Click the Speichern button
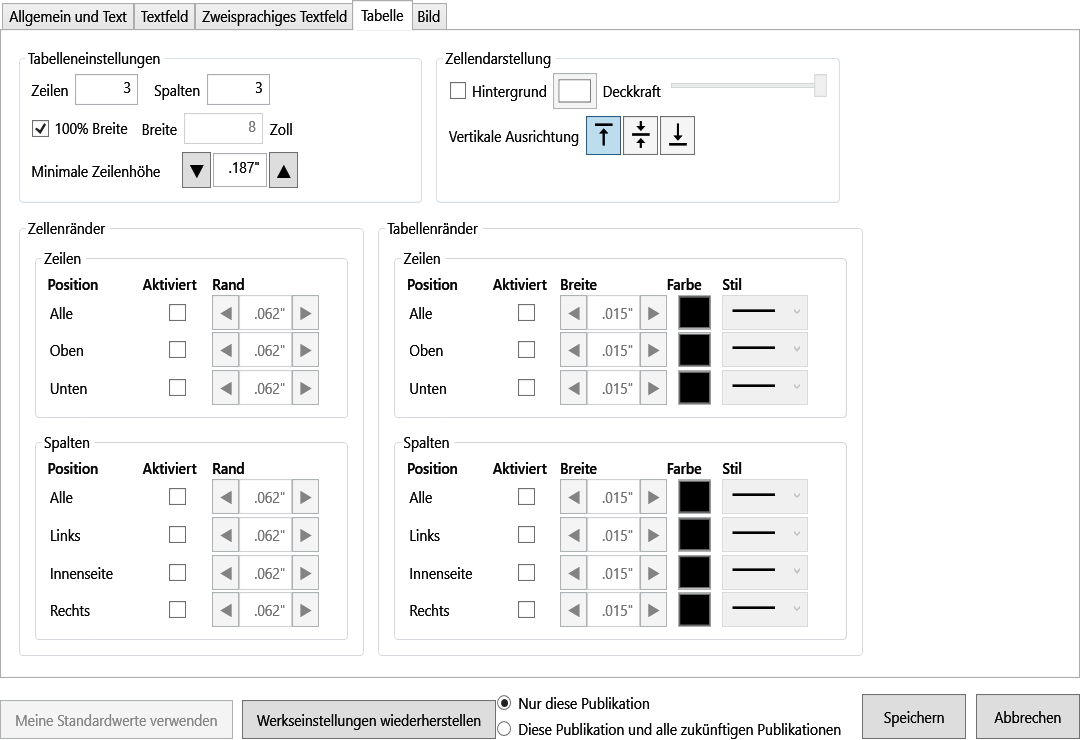 [x=914, y=717]
